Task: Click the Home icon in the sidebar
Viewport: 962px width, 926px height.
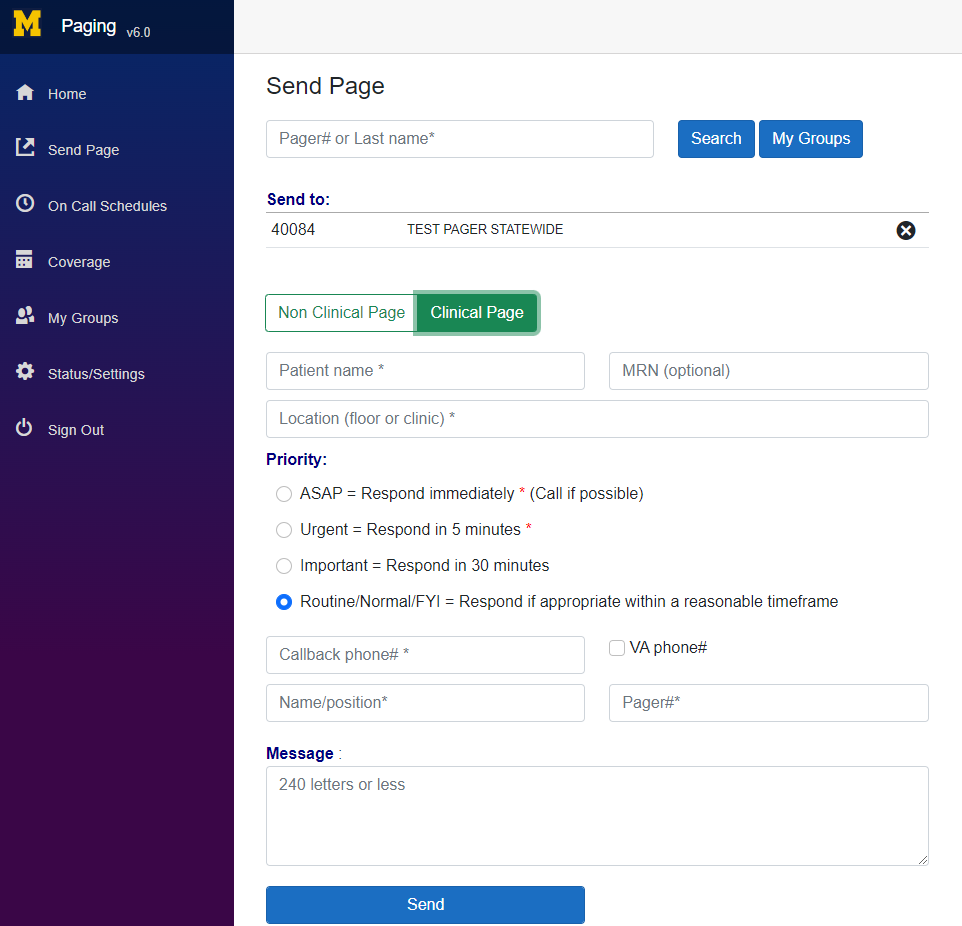Action: pyautogui.click(x=24, y=92)
